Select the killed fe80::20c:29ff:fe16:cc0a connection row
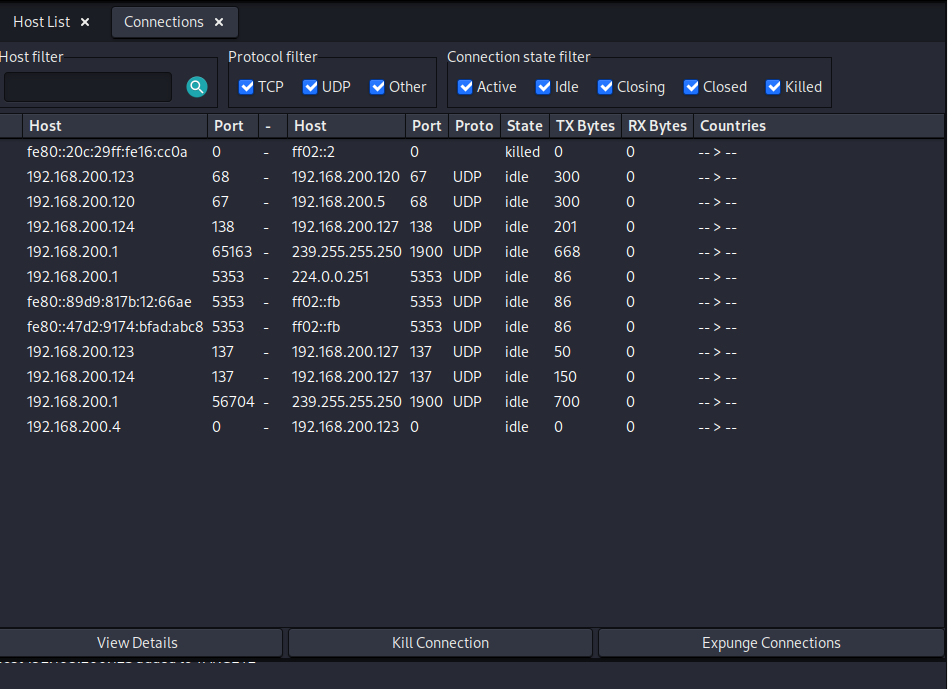Image resolution: width=948 pixels, height=689 pixels. 107,152
